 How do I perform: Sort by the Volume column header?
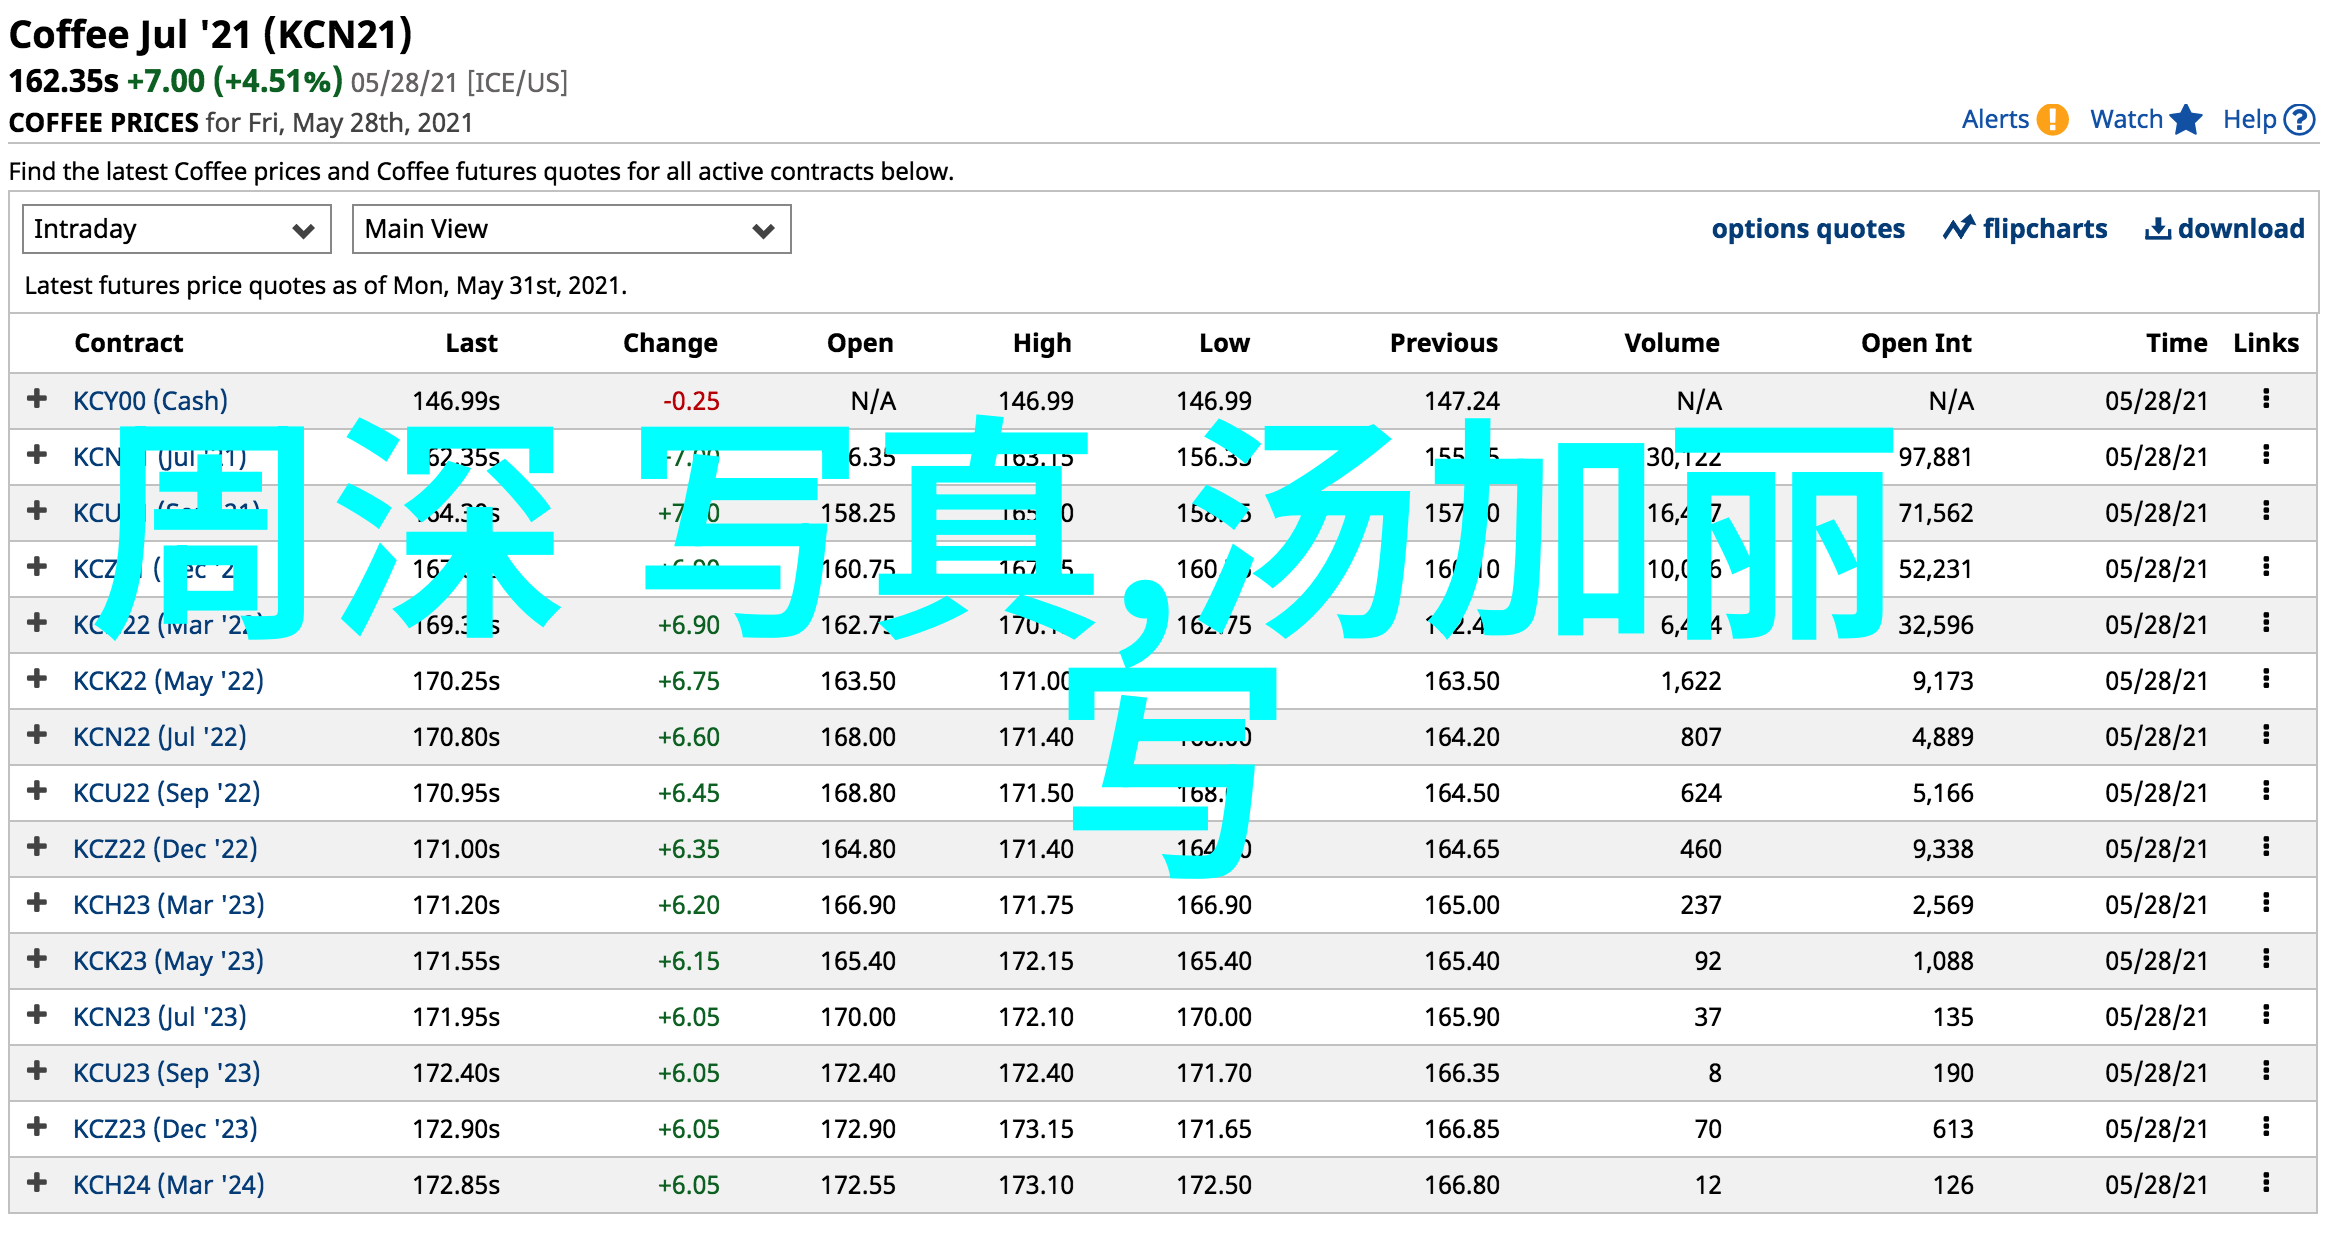[1671, 343]
